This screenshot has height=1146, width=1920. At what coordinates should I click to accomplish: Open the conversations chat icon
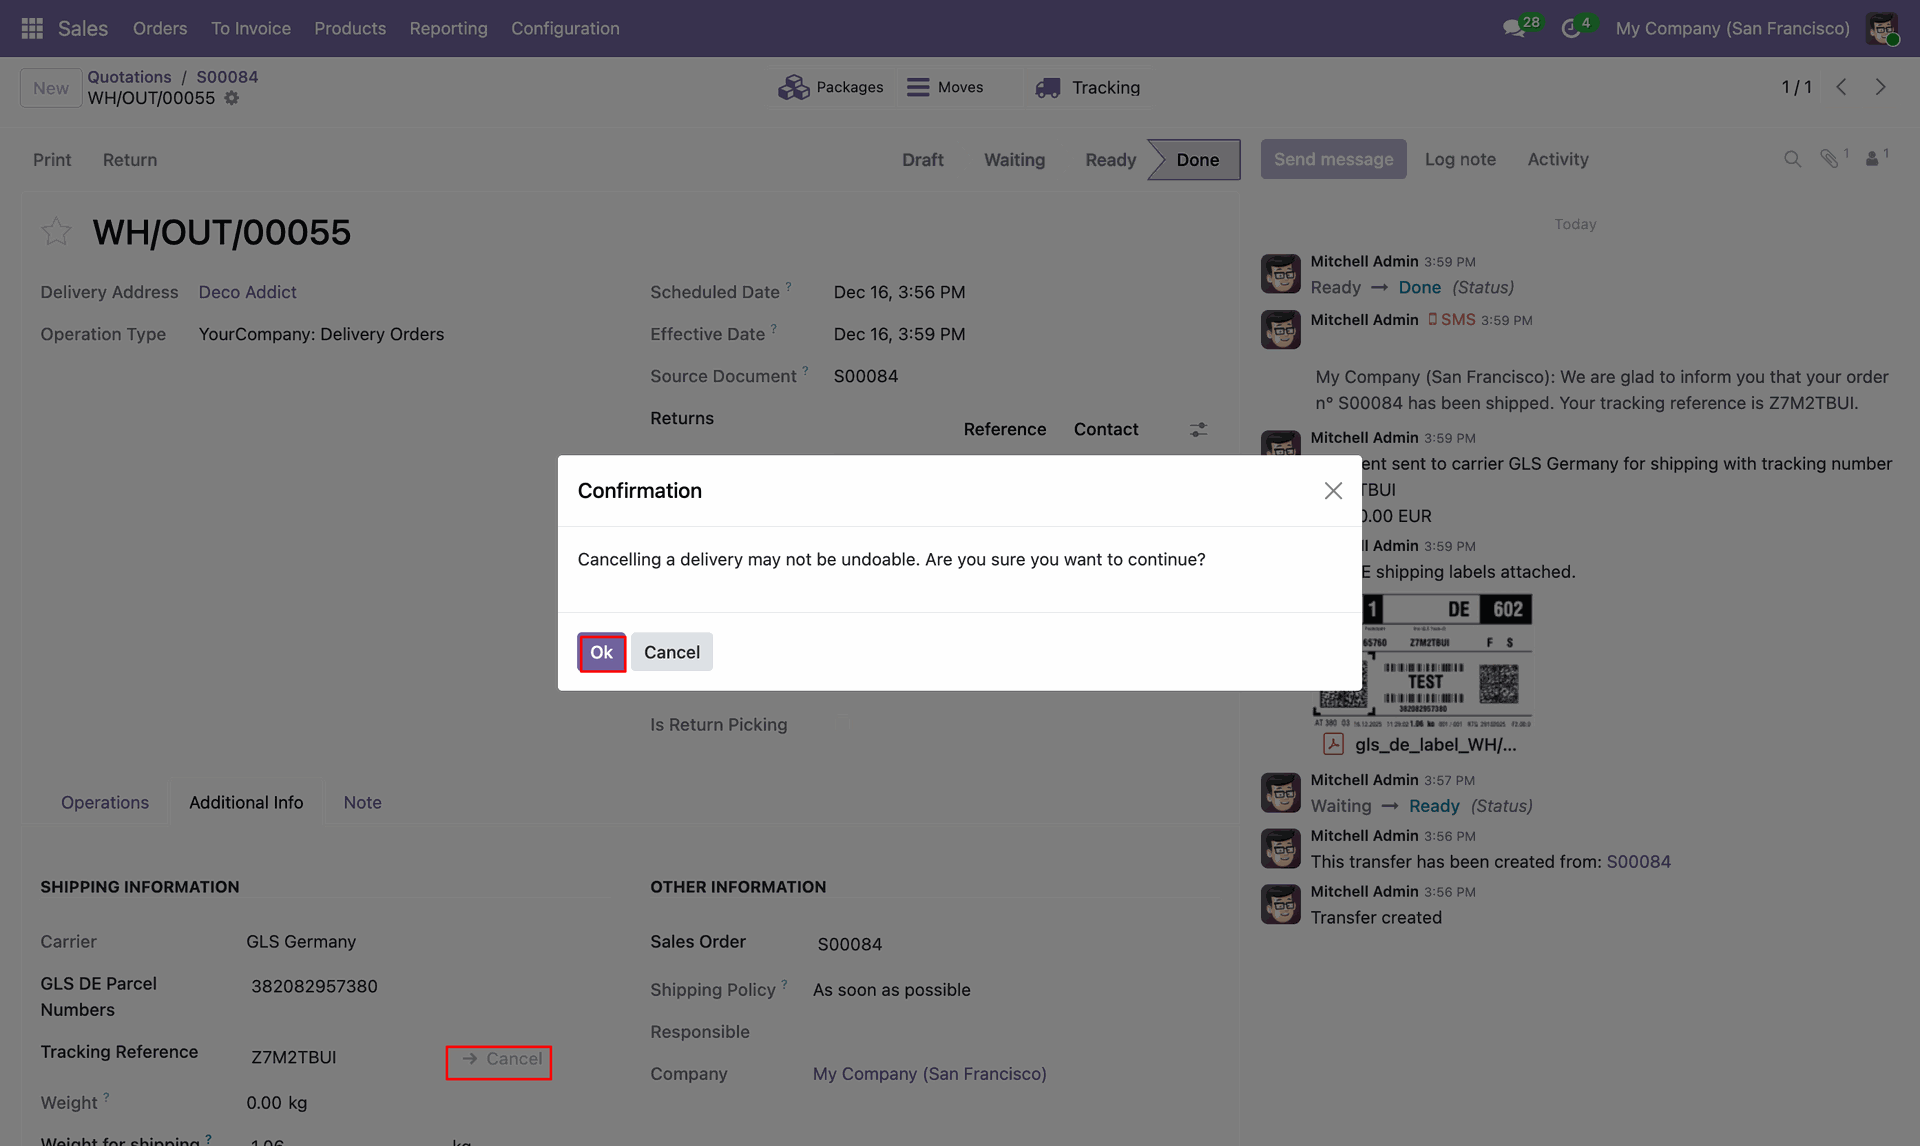1514,28
